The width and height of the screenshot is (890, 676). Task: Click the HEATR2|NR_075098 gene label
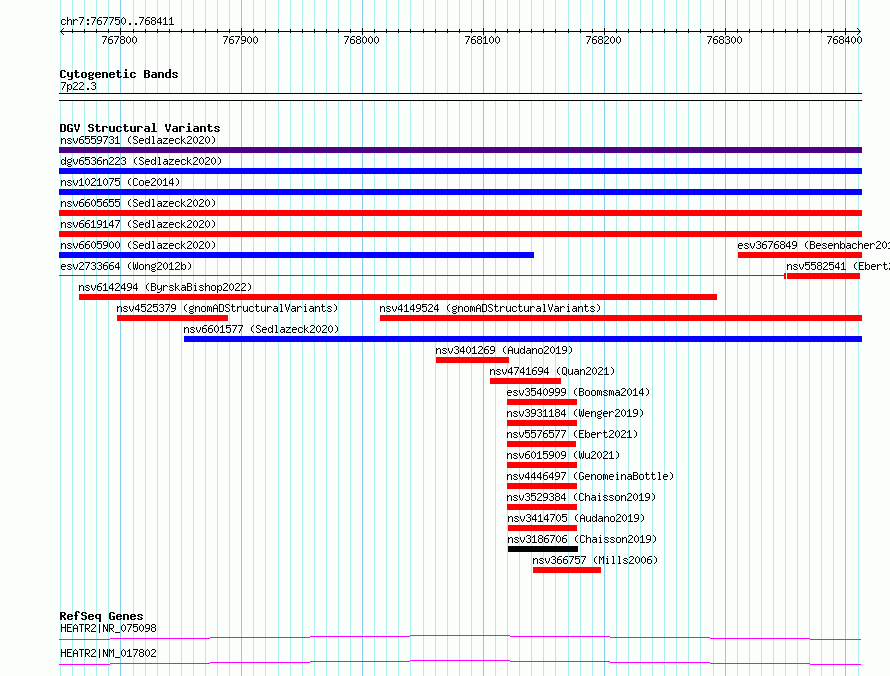tap(108, 628)
